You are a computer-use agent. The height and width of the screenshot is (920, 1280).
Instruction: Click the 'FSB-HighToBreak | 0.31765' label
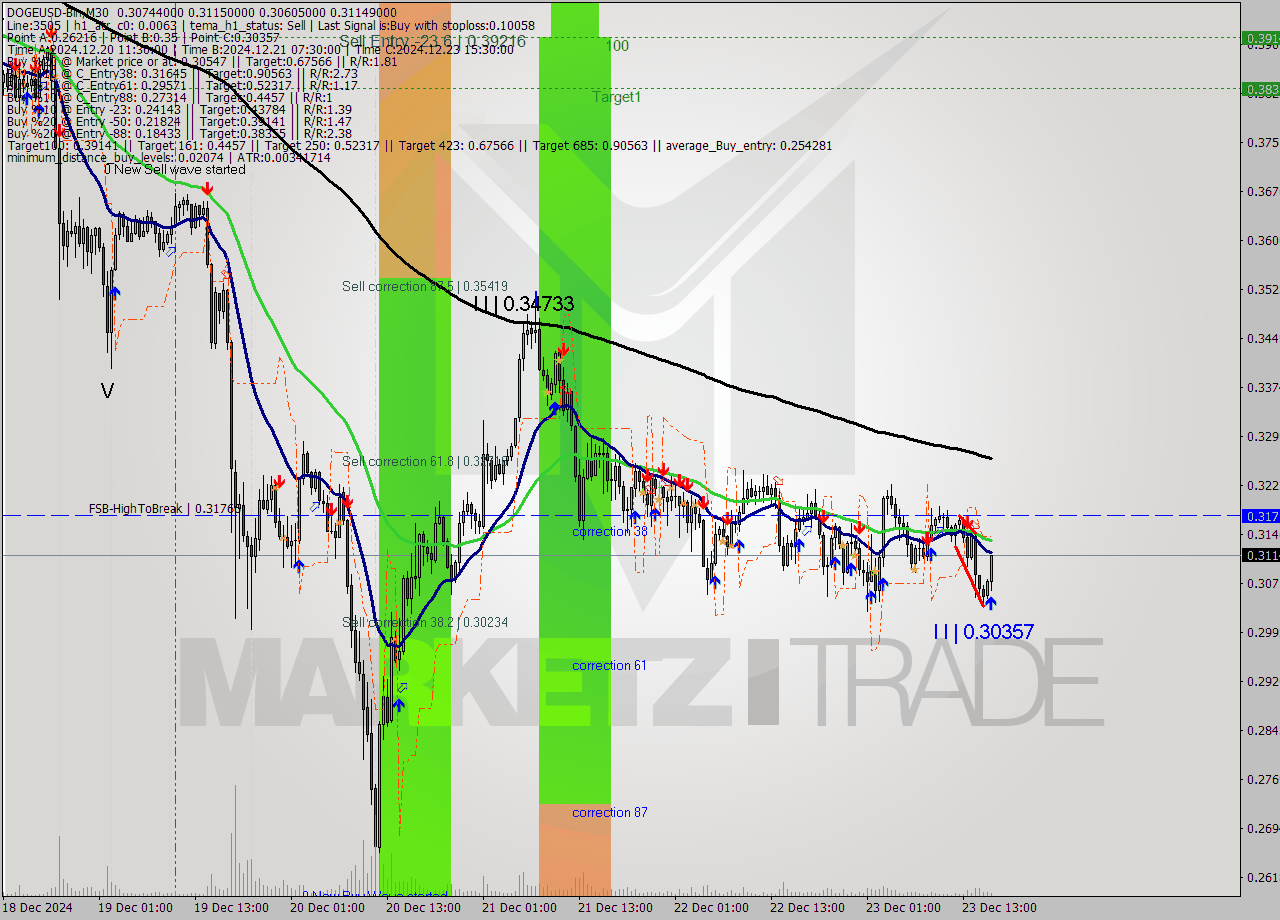tap(165, 508)
